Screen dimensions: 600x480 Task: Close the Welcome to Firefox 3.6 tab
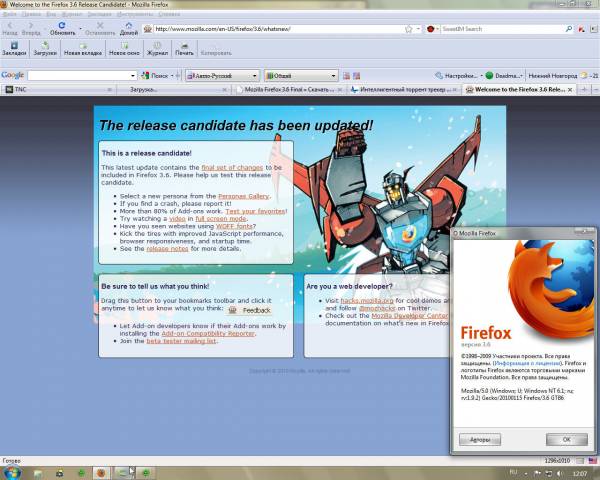(570, 90)
